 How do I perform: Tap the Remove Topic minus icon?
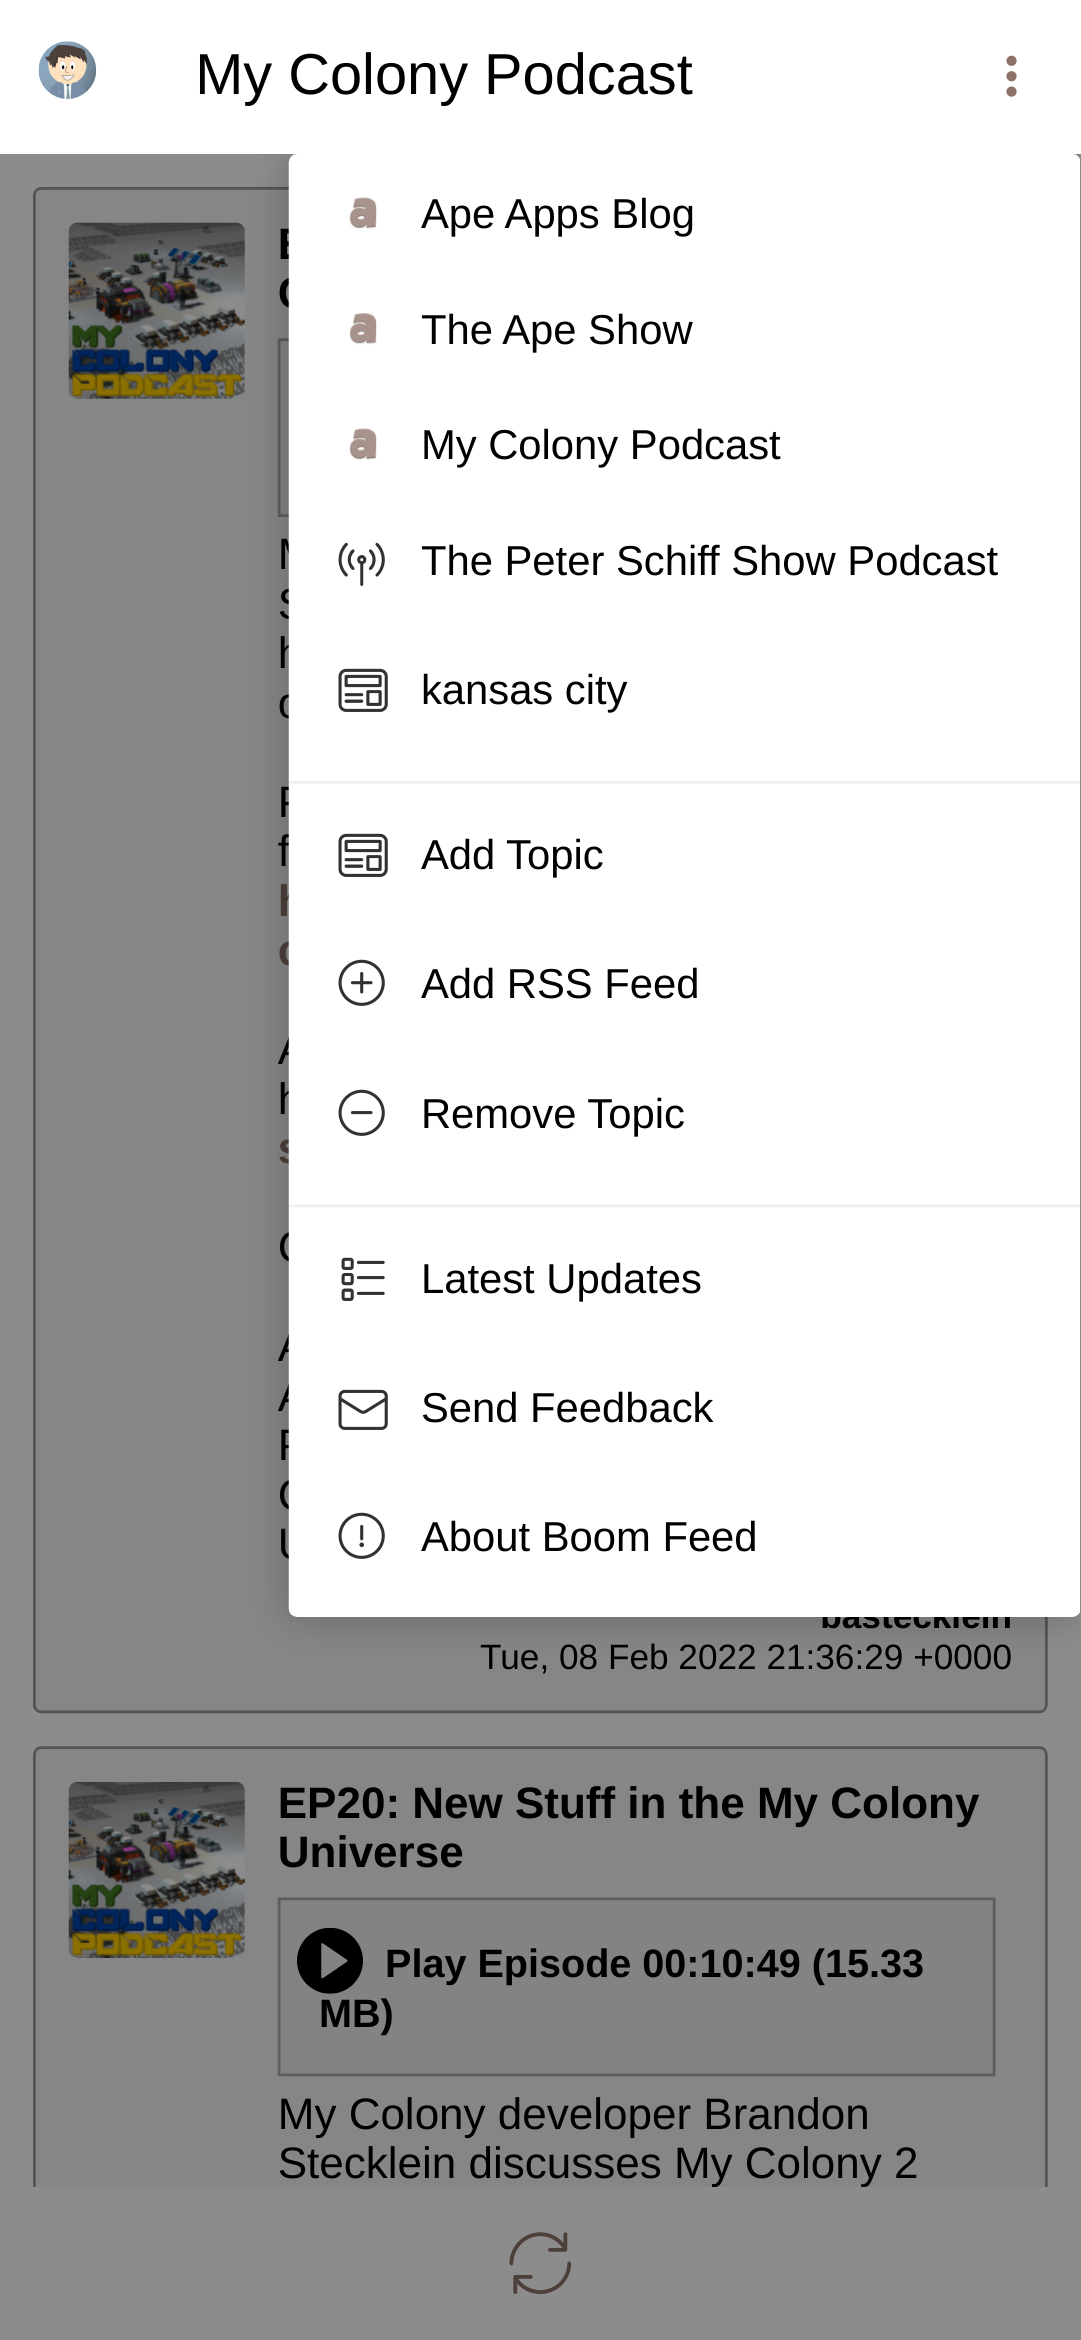[x=362, y=1113]
